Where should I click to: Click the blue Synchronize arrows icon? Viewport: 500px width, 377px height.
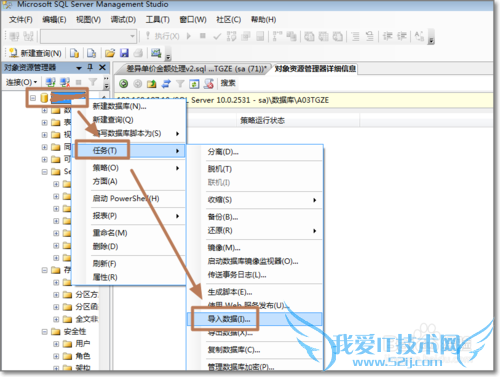click(x=166, y=84)
